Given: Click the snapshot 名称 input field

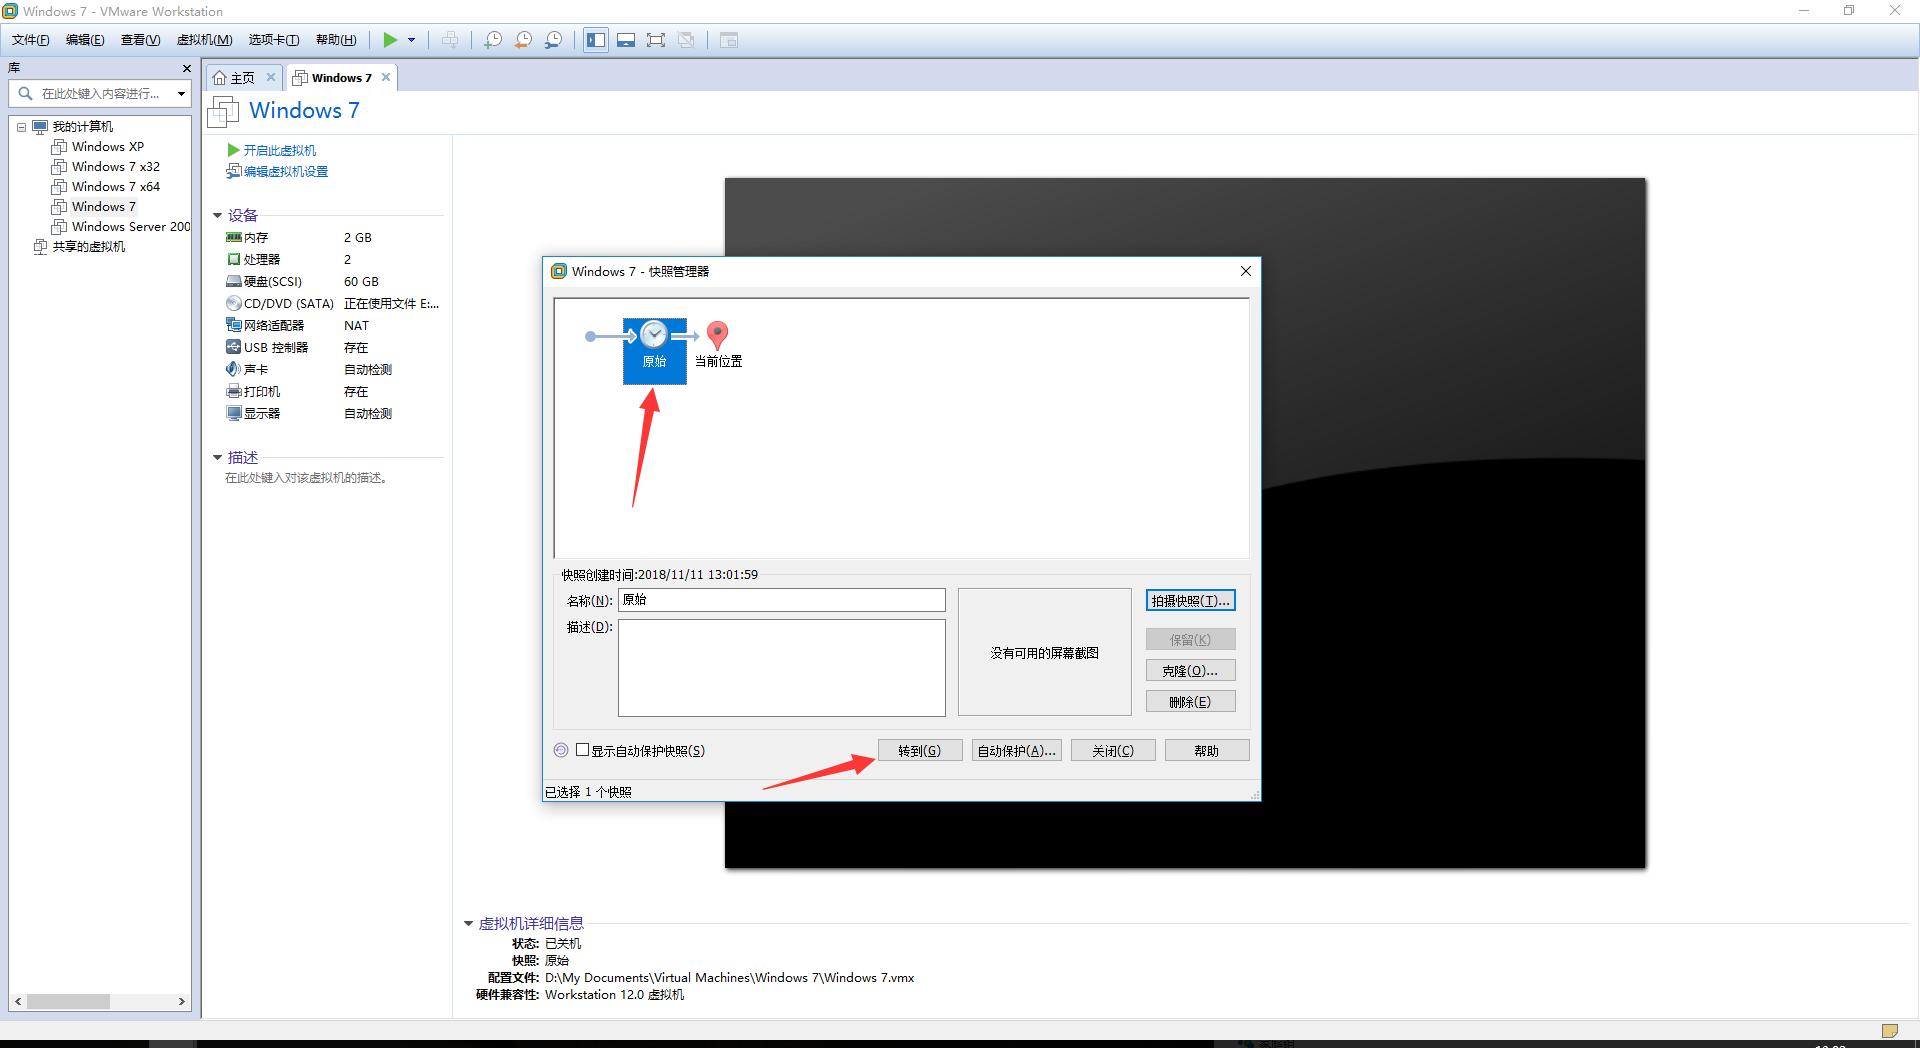Looking at the screenshot, I should [782, 600].
